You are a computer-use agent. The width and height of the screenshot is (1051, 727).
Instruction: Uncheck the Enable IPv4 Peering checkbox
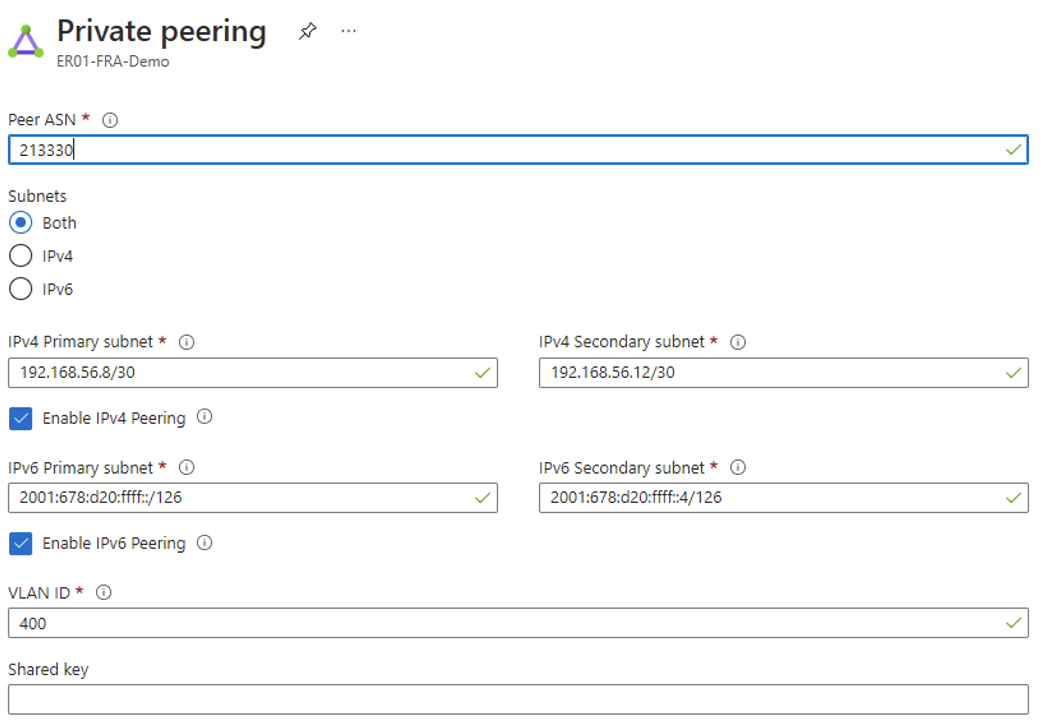21,418
